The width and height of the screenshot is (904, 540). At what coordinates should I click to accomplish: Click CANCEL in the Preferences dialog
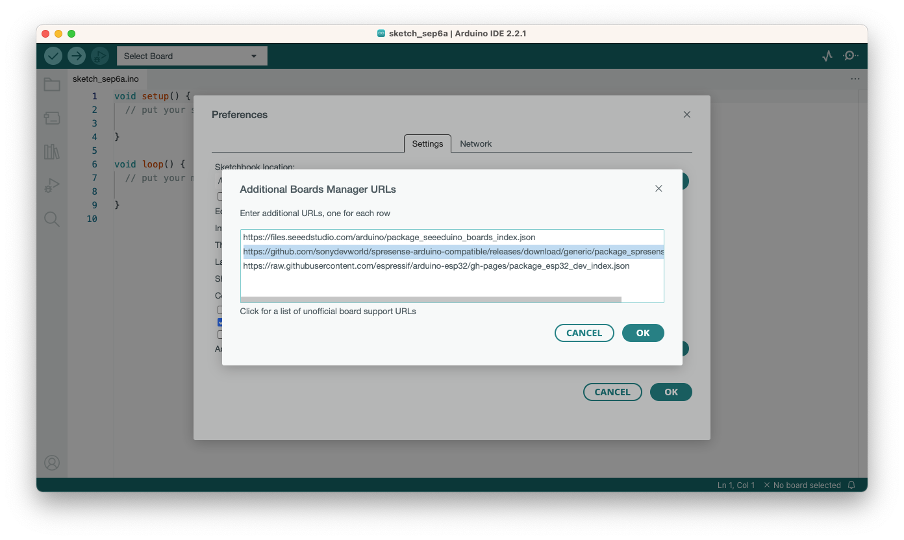point(612,392)
